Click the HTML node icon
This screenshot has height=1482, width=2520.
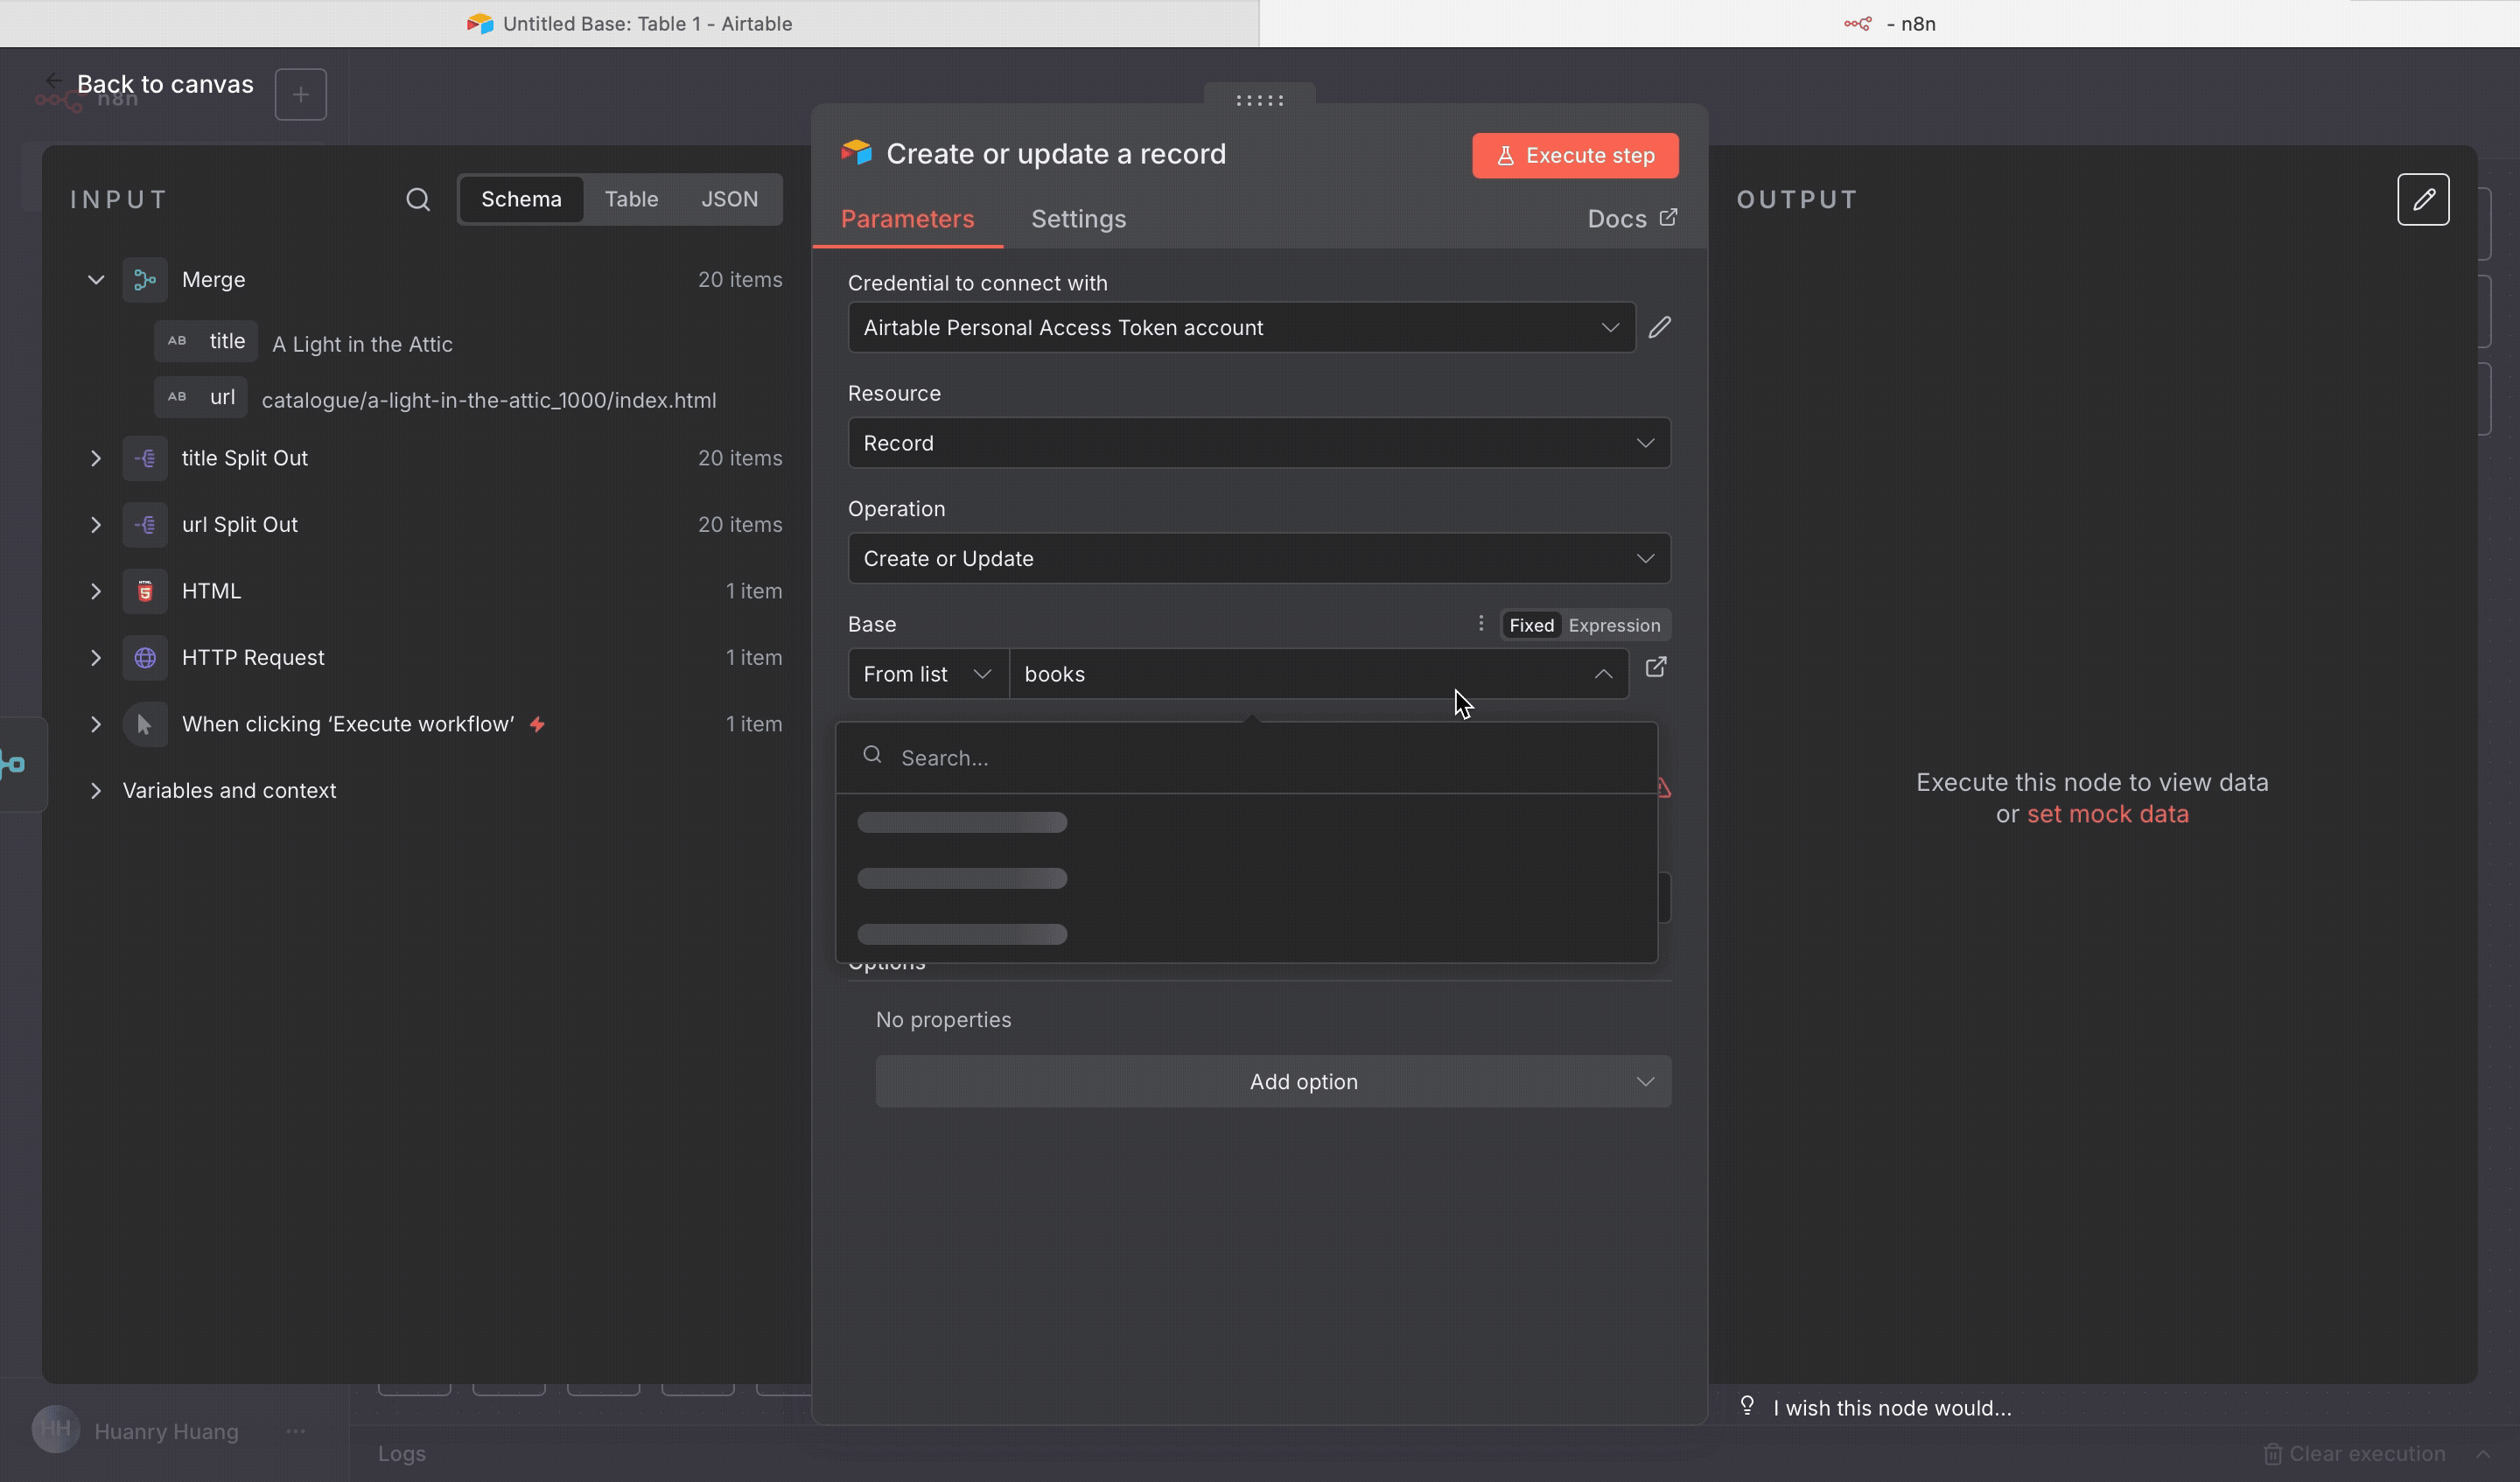tap(145, 591)
